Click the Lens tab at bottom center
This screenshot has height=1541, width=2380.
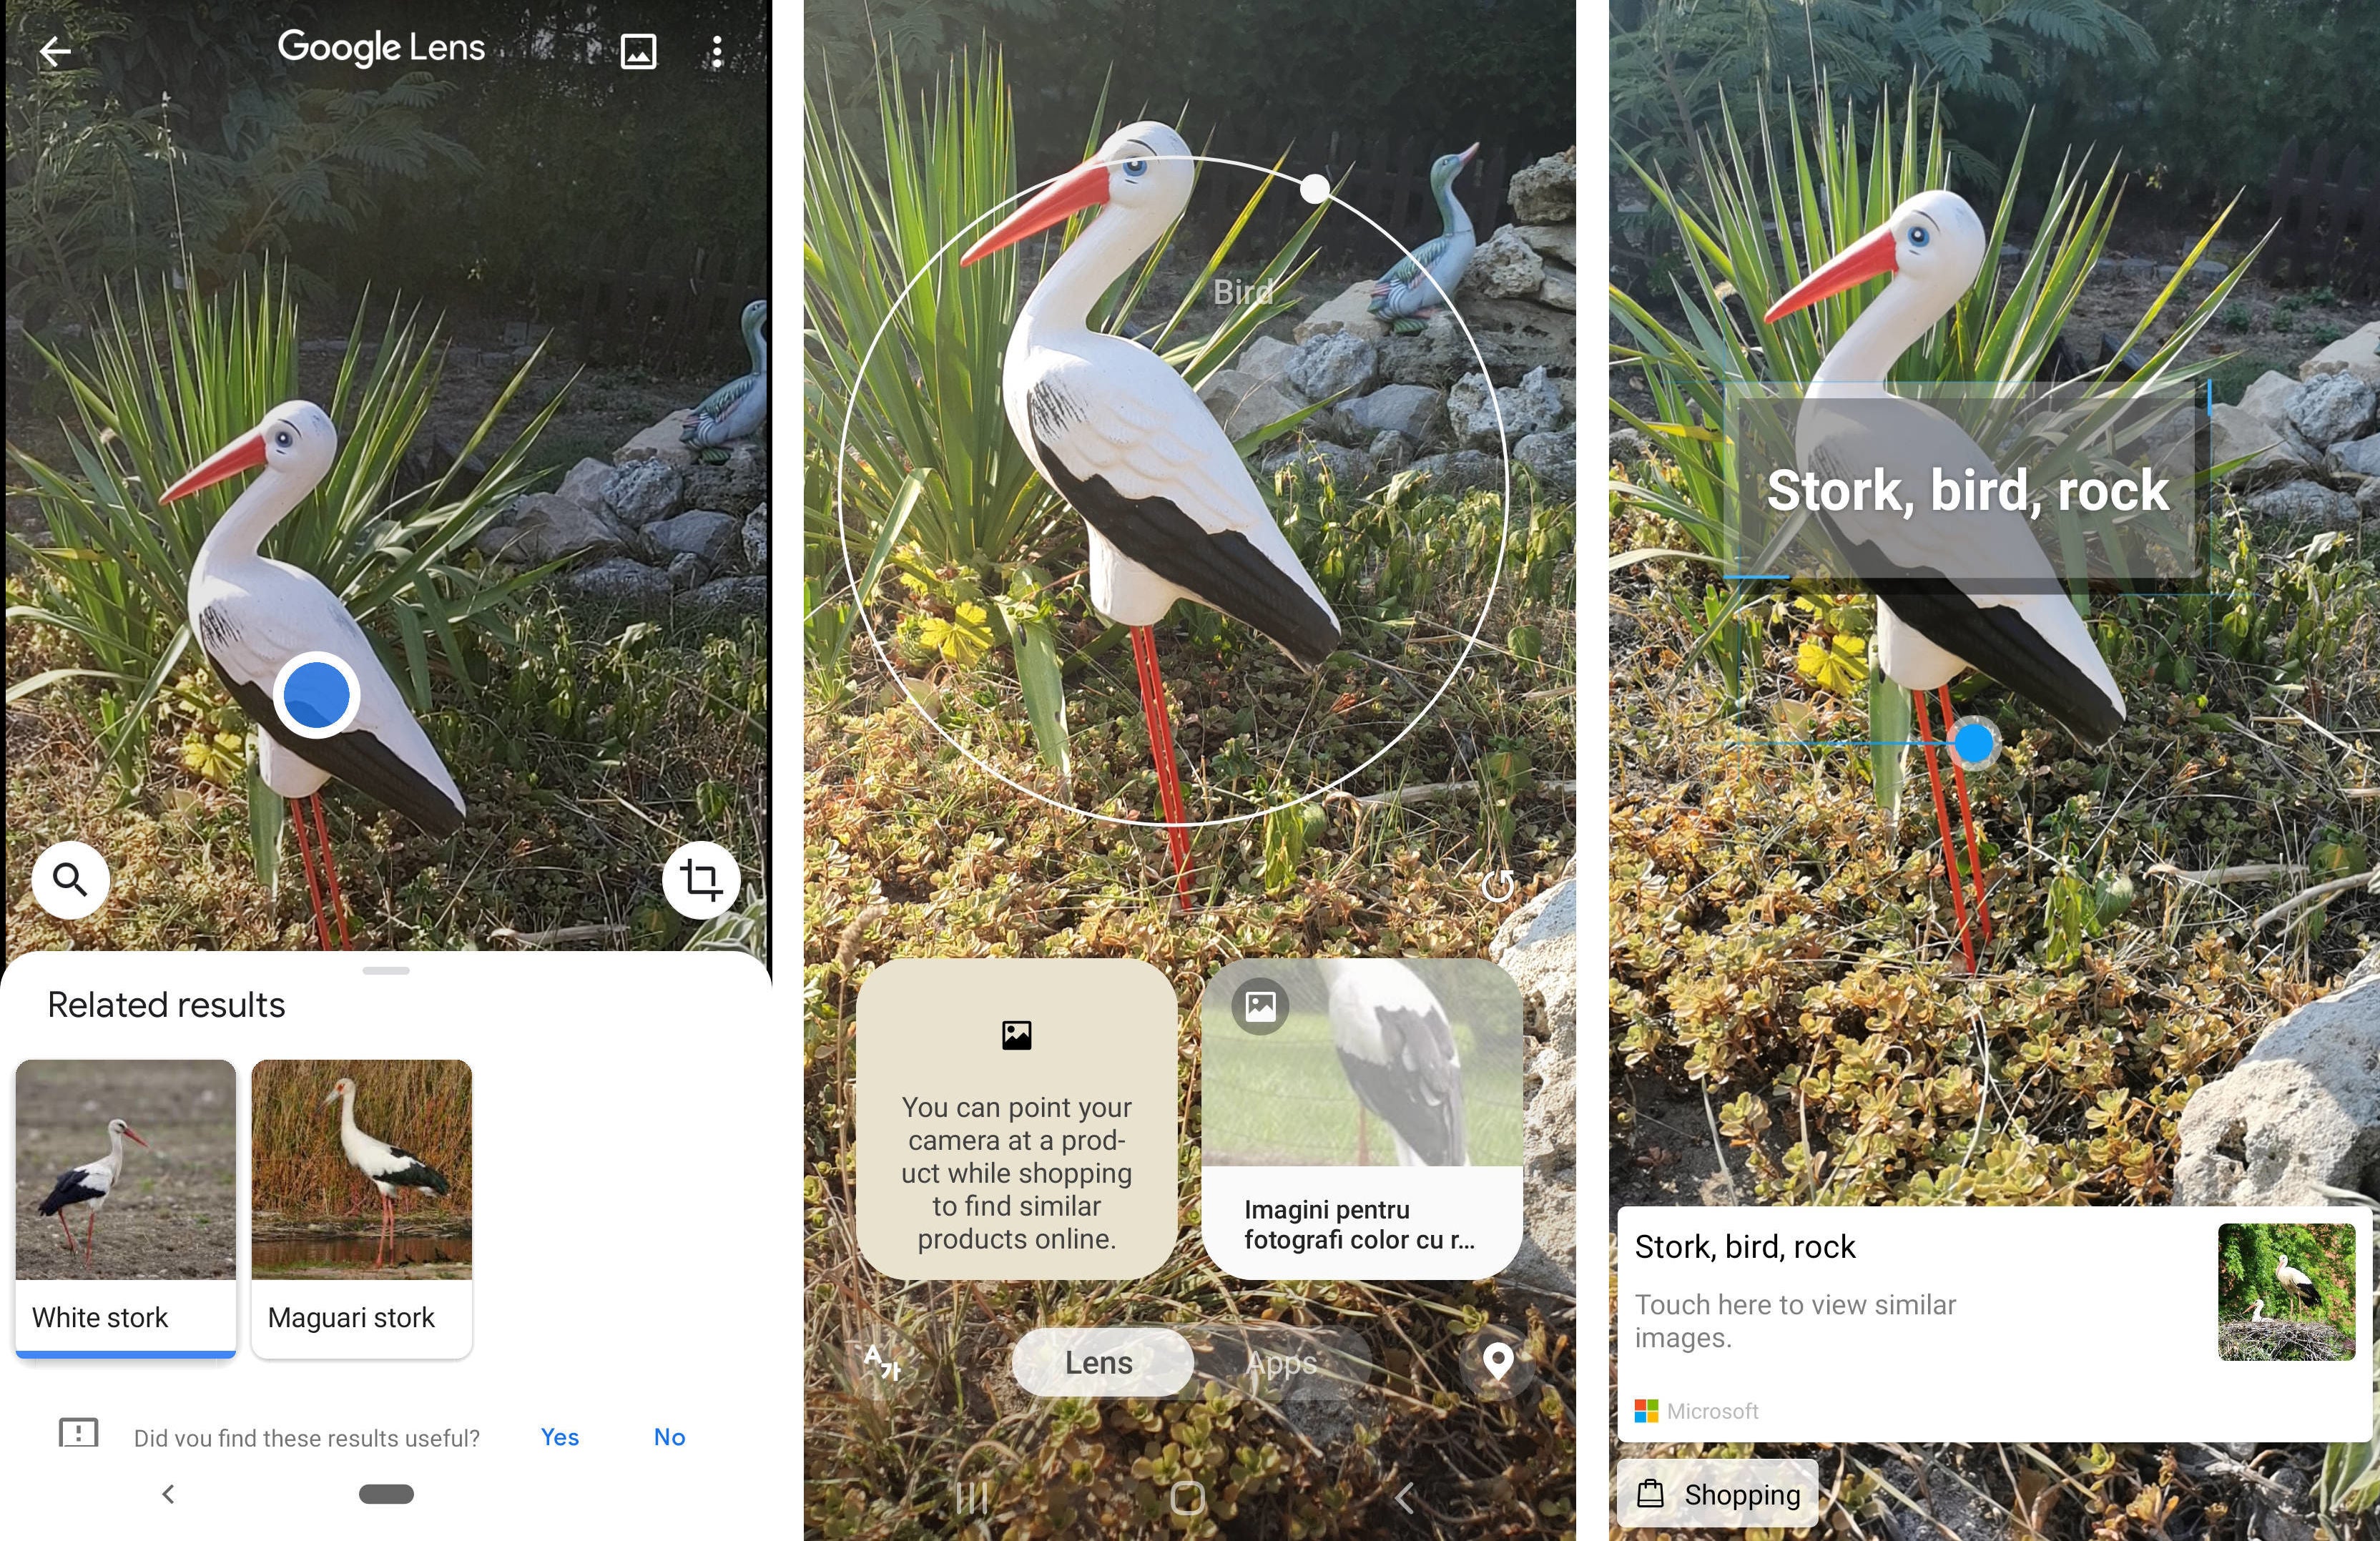[x=1100, y=1362]
